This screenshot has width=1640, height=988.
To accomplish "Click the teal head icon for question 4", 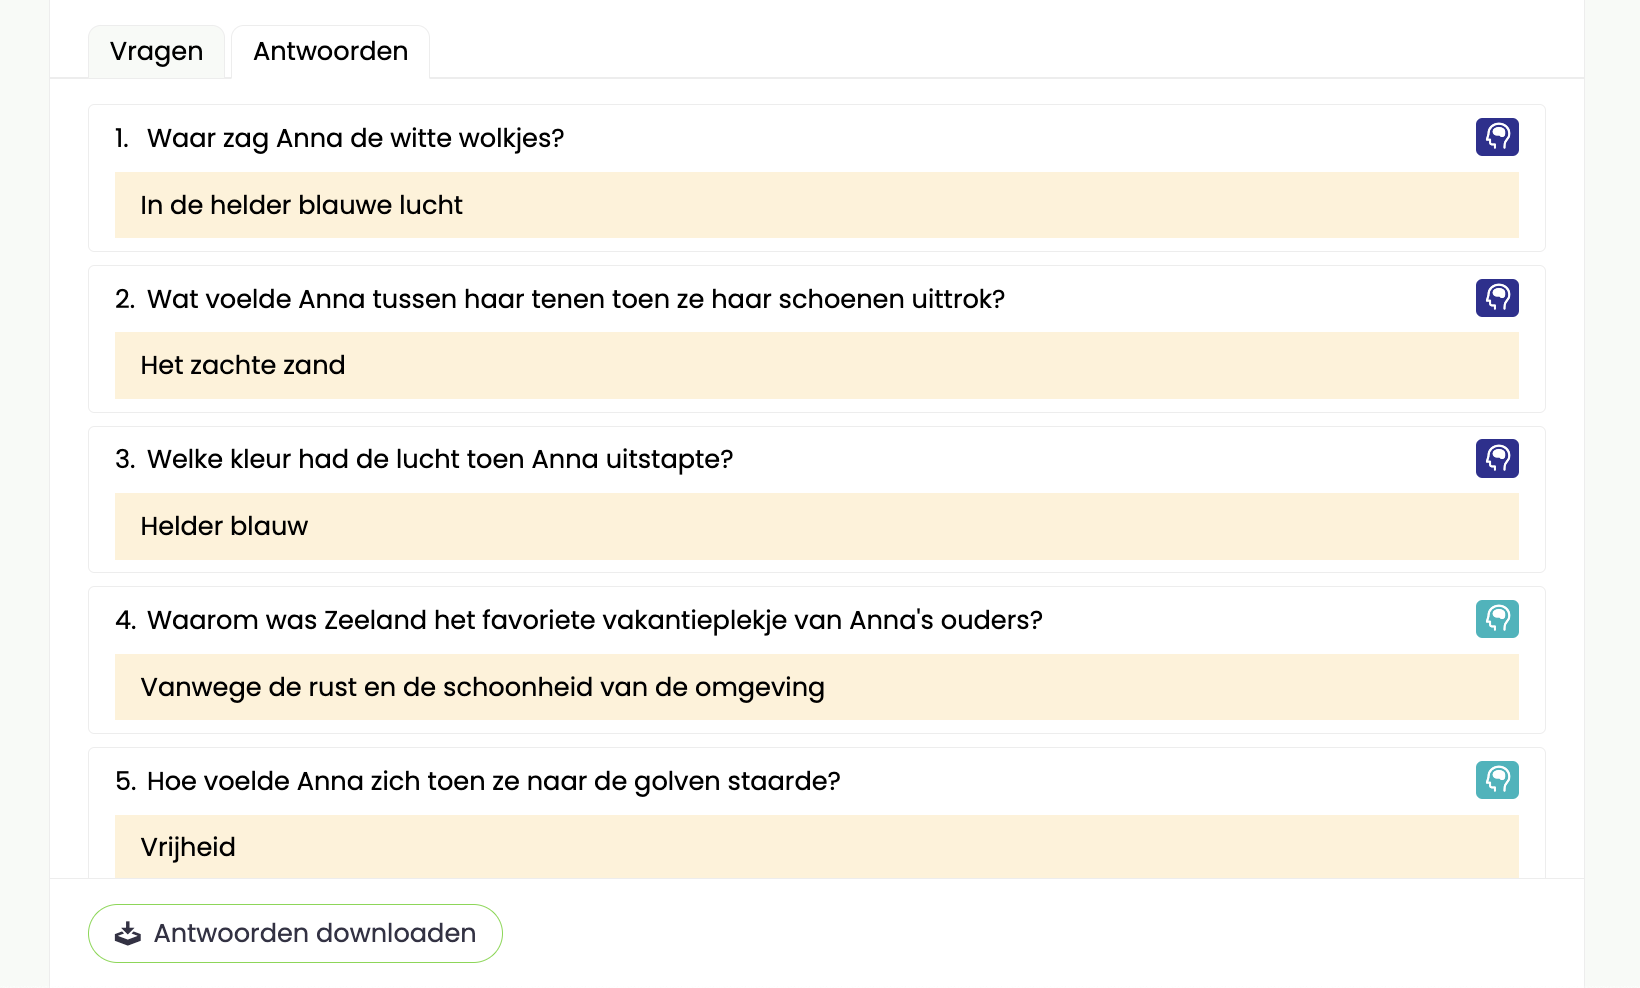I will click(1497, 619).
